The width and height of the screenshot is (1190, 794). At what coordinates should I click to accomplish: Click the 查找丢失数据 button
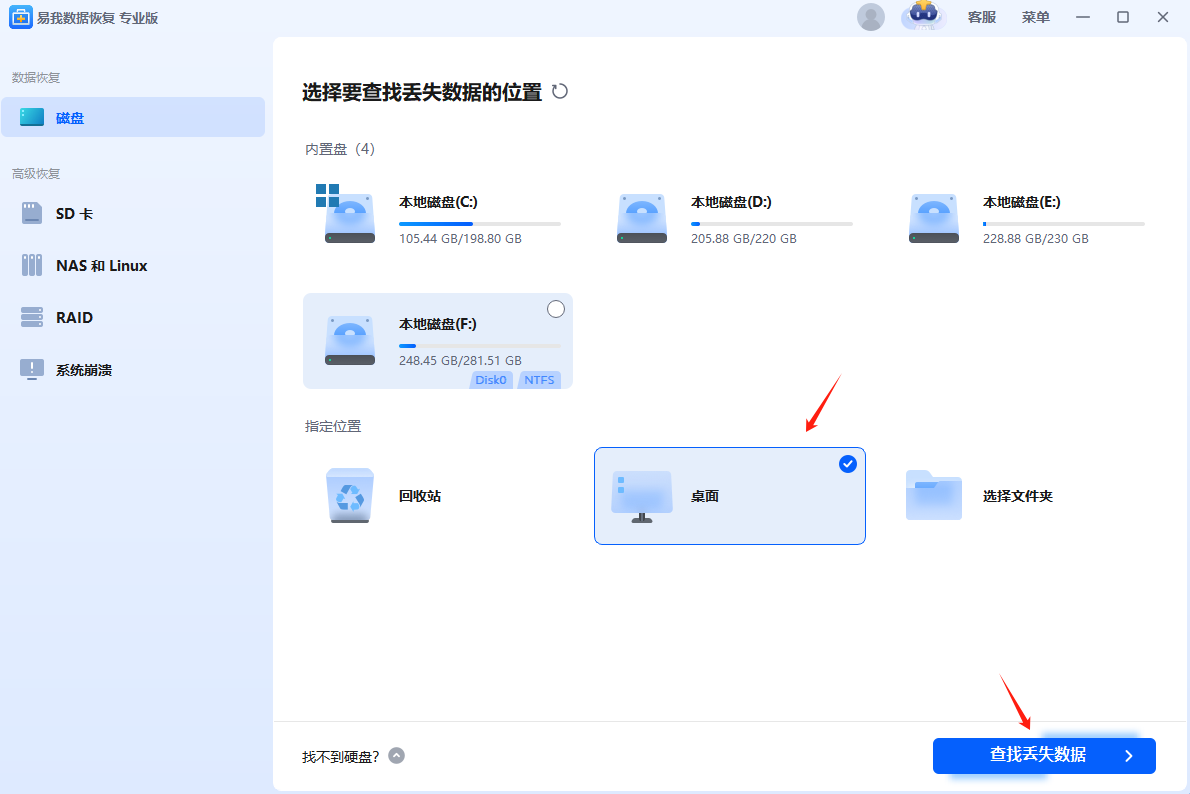click(x=1044, y=755)
